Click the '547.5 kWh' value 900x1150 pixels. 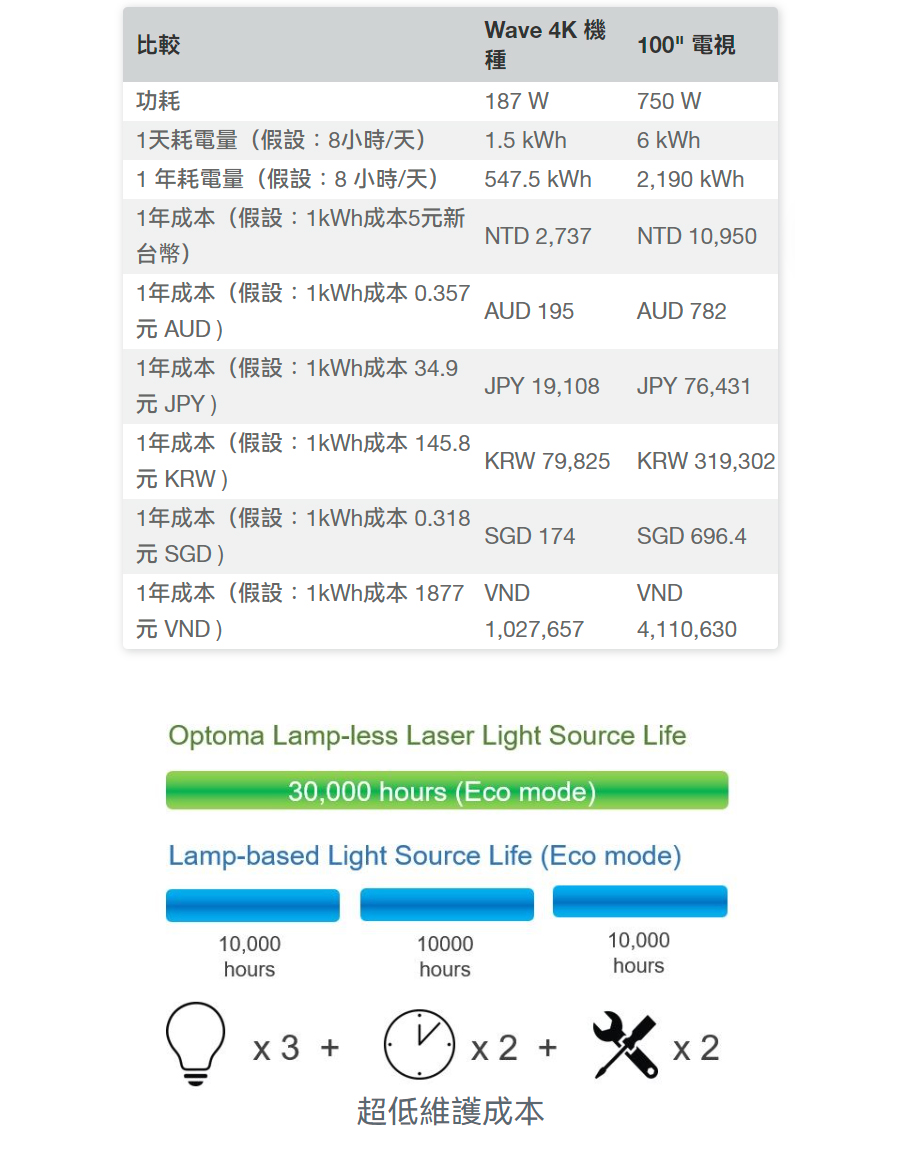click(538, 179)
